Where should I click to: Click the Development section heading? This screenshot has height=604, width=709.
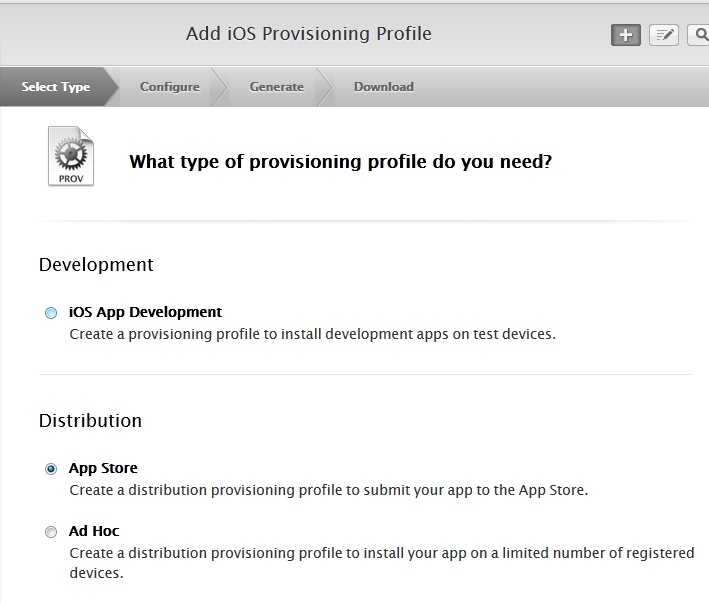pos(96,265)
